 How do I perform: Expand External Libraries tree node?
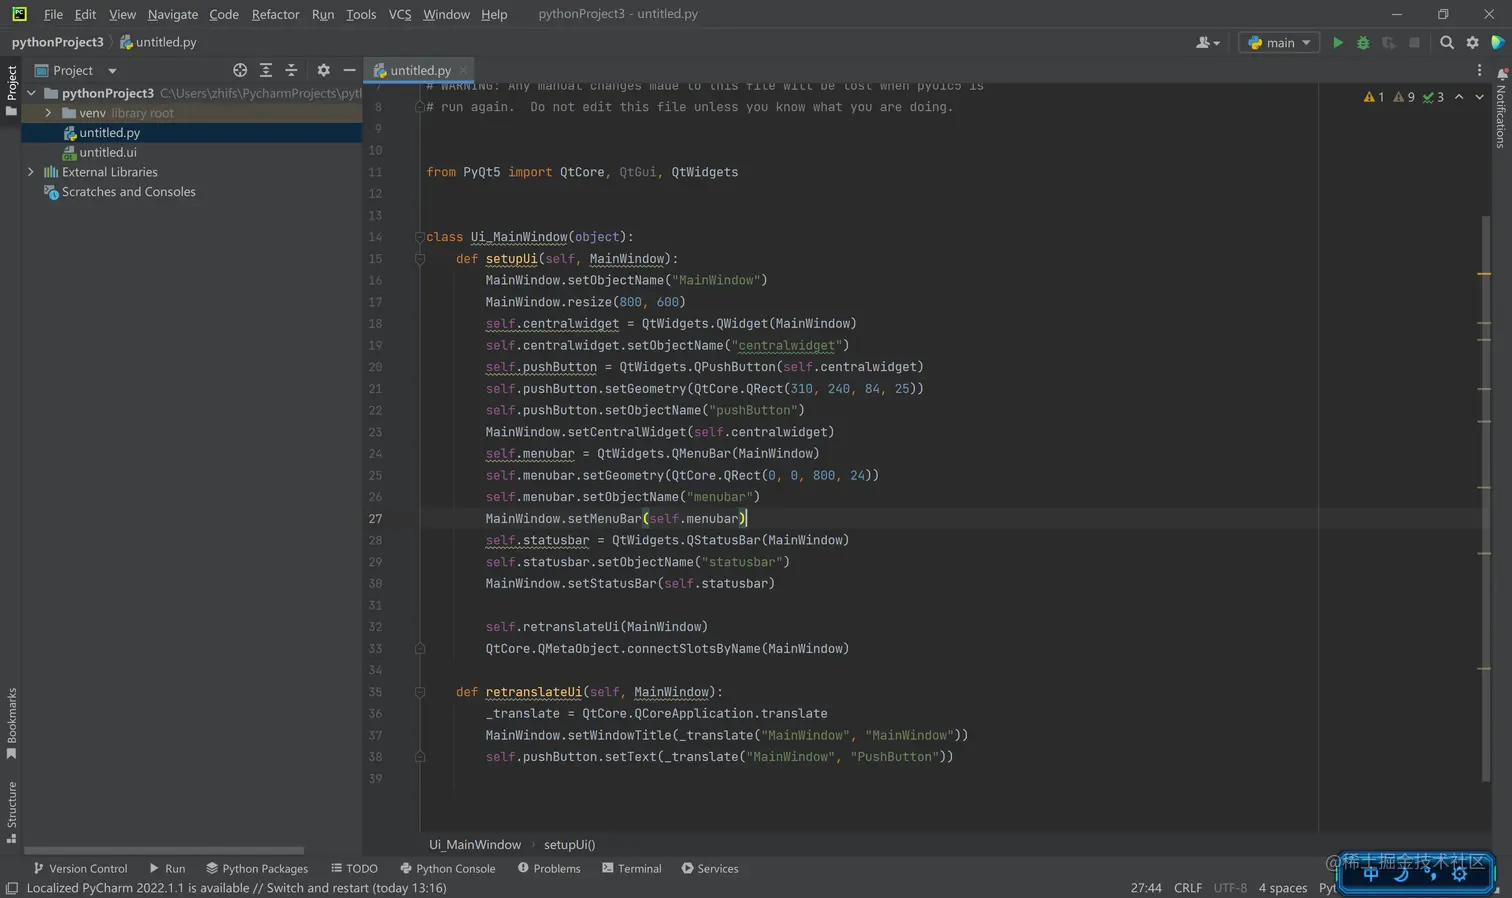point(31,172)
